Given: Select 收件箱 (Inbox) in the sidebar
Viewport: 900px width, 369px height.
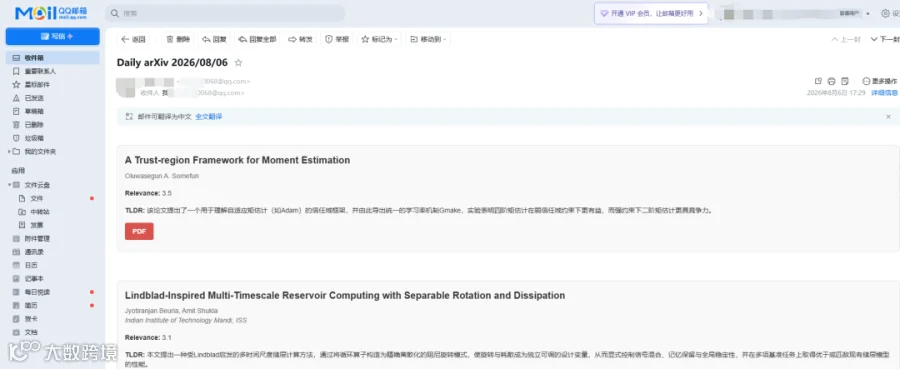Looking at the screenshot, I should [x=53, y=58].
